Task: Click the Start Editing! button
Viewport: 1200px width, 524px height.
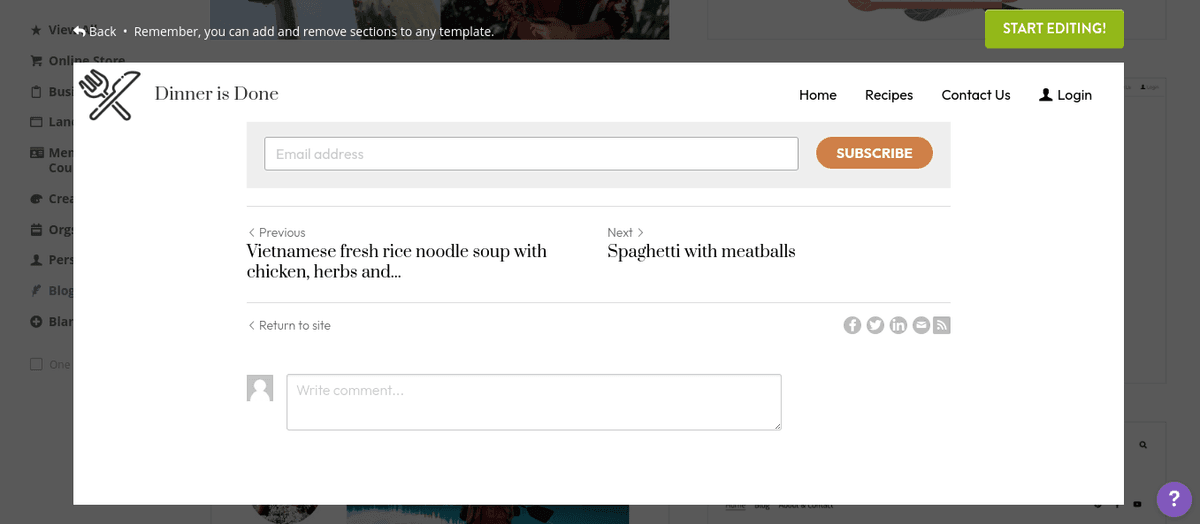Action: pyautogui.click(x=1054, y=29)
